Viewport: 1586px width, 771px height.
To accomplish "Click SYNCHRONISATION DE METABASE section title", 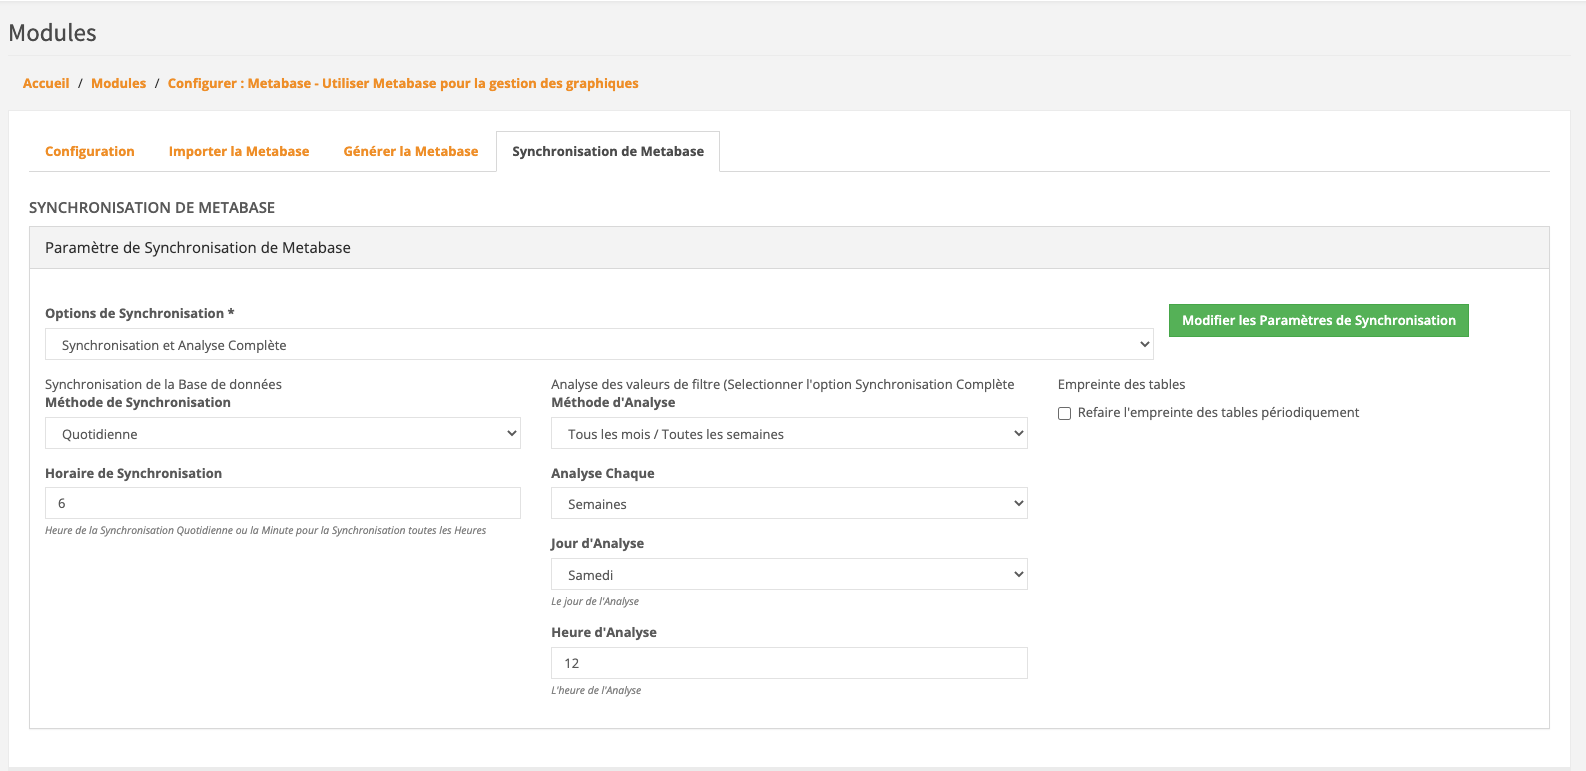I will 152,207.
